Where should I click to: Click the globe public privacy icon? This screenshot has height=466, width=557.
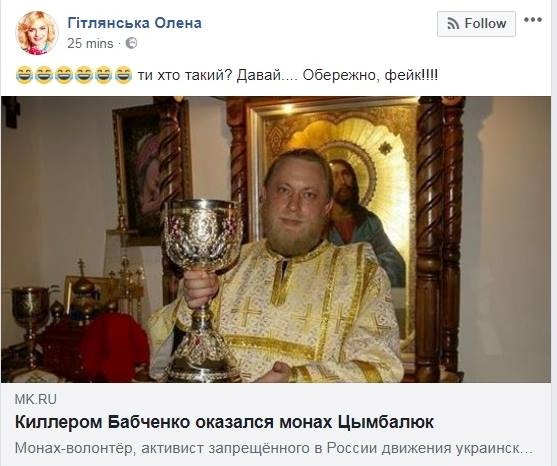coord(131,43)
